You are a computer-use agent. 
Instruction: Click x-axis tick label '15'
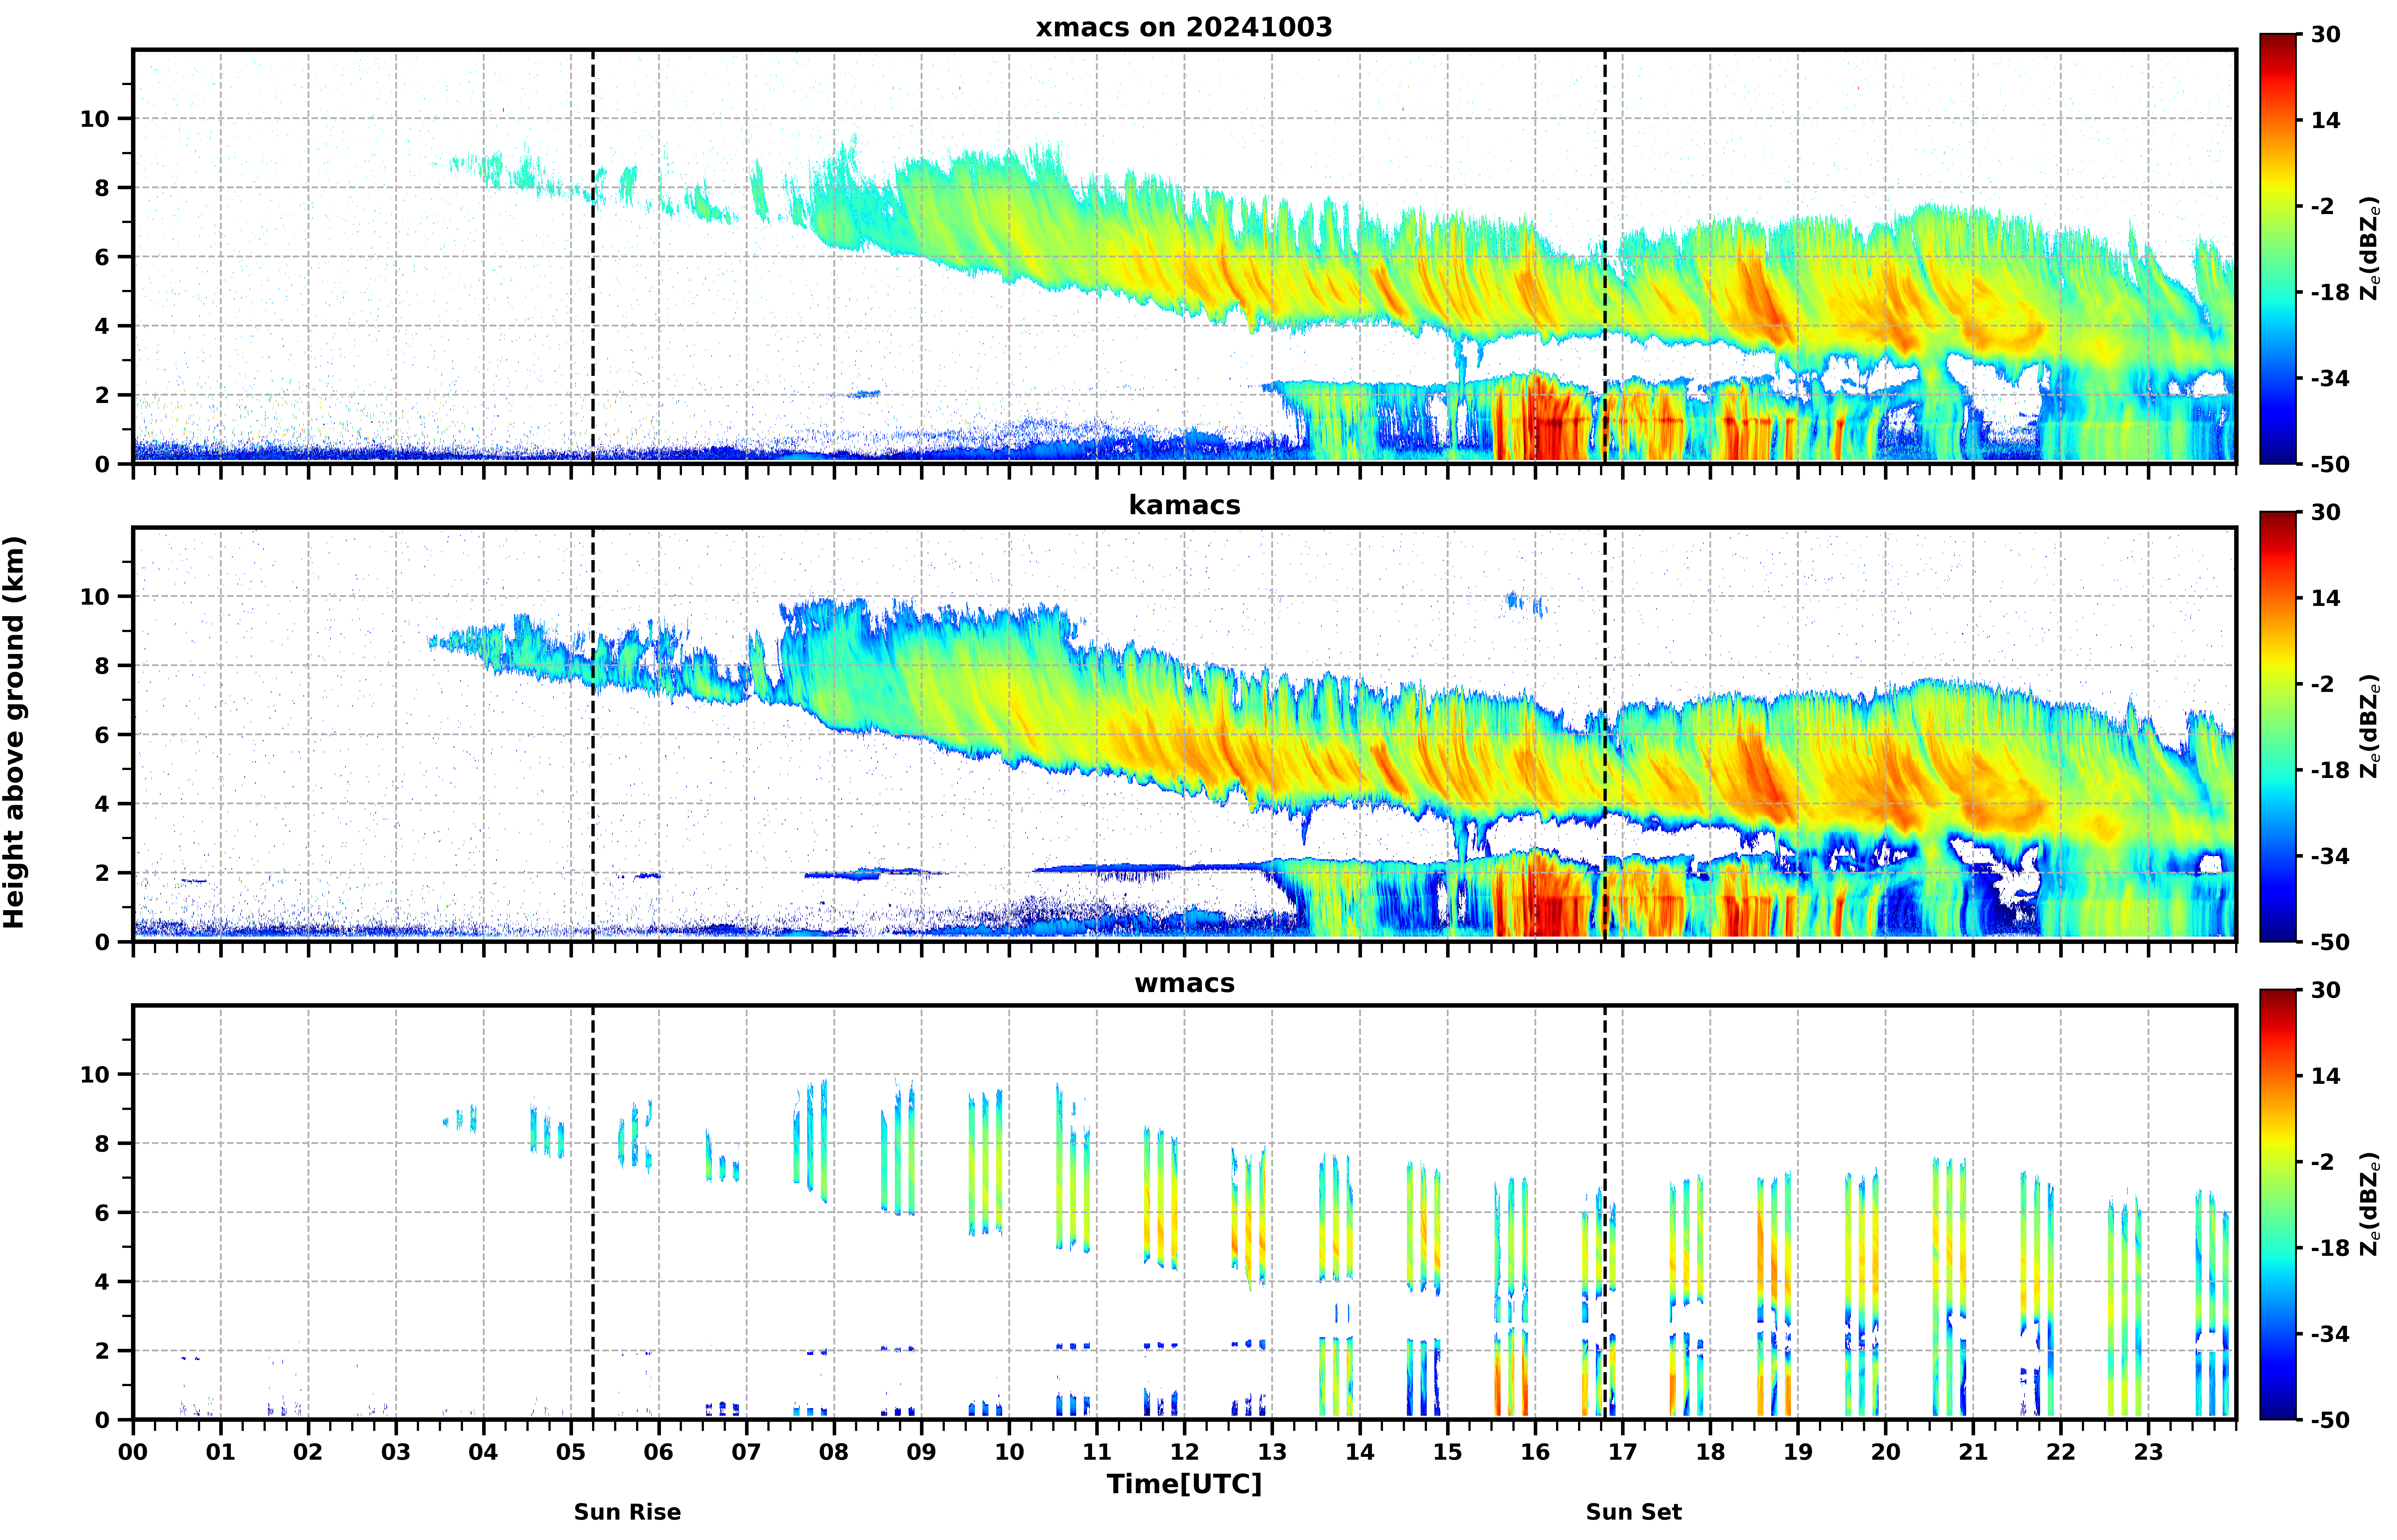[x=1448, y=1452]
